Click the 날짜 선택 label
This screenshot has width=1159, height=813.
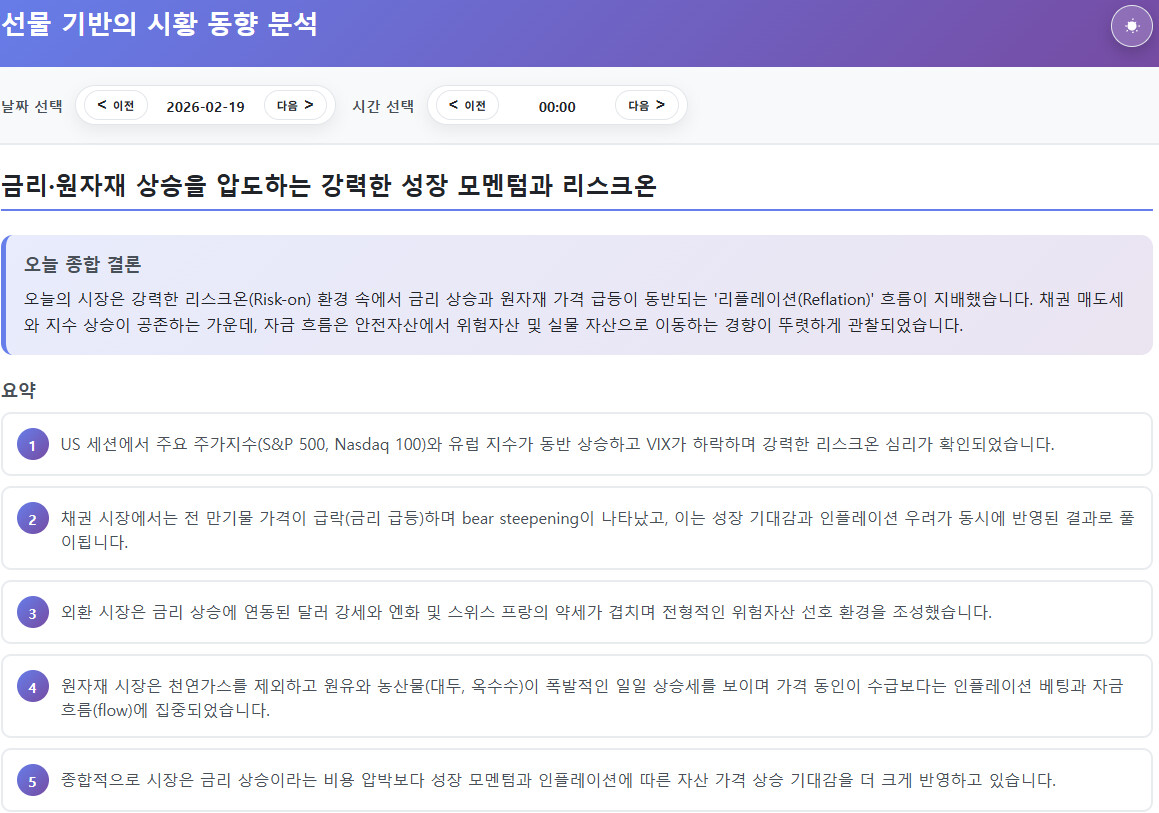(x=32, y=106)
